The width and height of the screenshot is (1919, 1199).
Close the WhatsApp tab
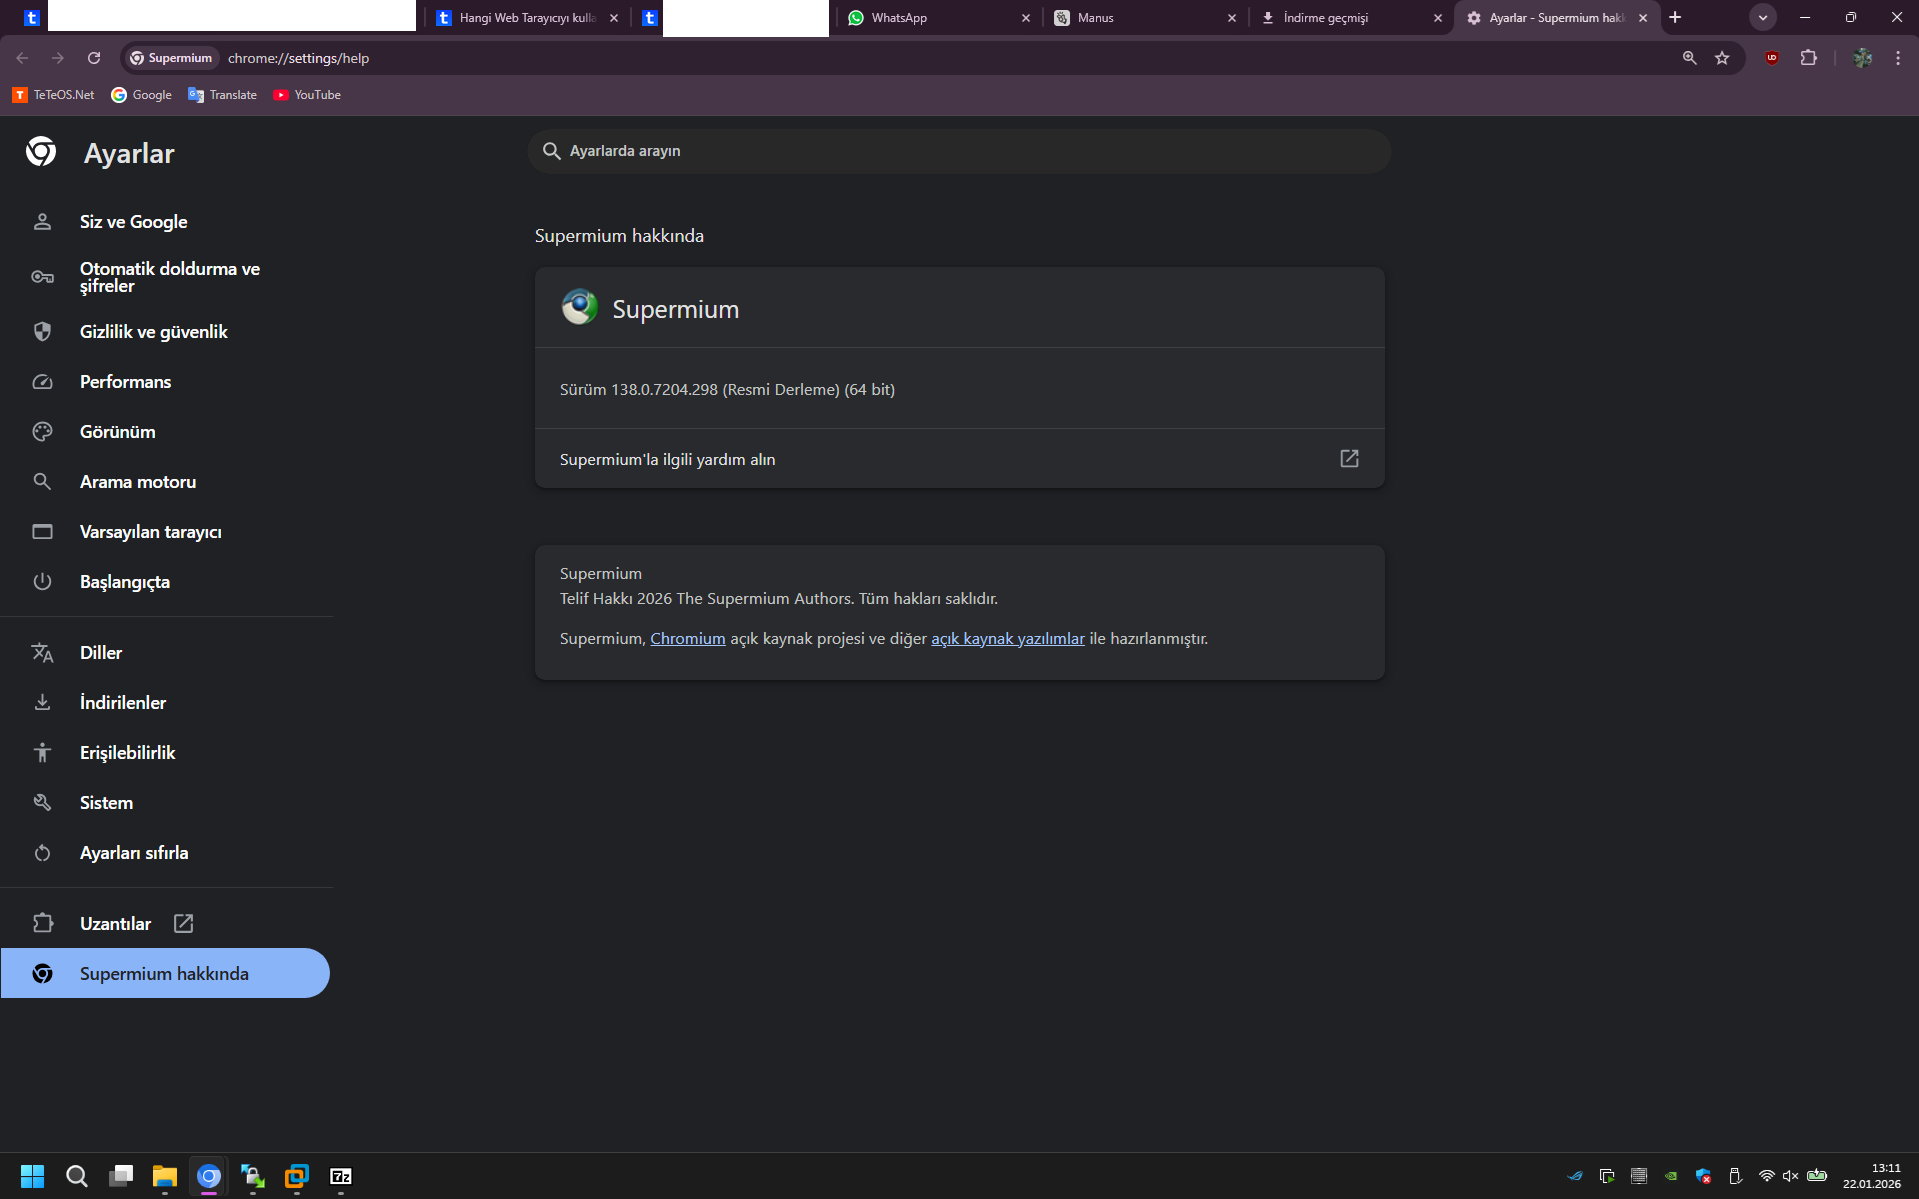(x=1026, y=18)
